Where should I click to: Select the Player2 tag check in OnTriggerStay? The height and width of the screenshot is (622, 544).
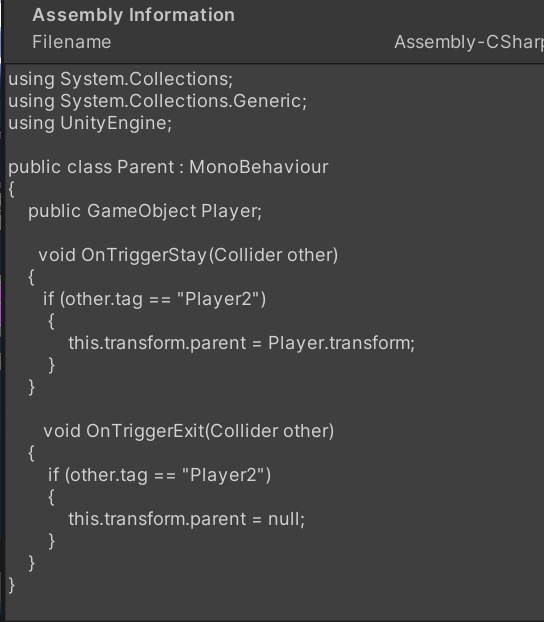coord(154,299)
